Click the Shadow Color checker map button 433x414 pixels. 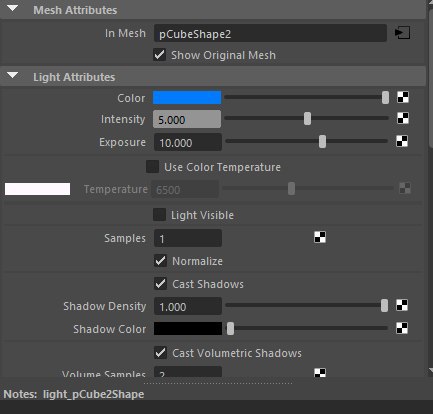[x=402, y=328]
